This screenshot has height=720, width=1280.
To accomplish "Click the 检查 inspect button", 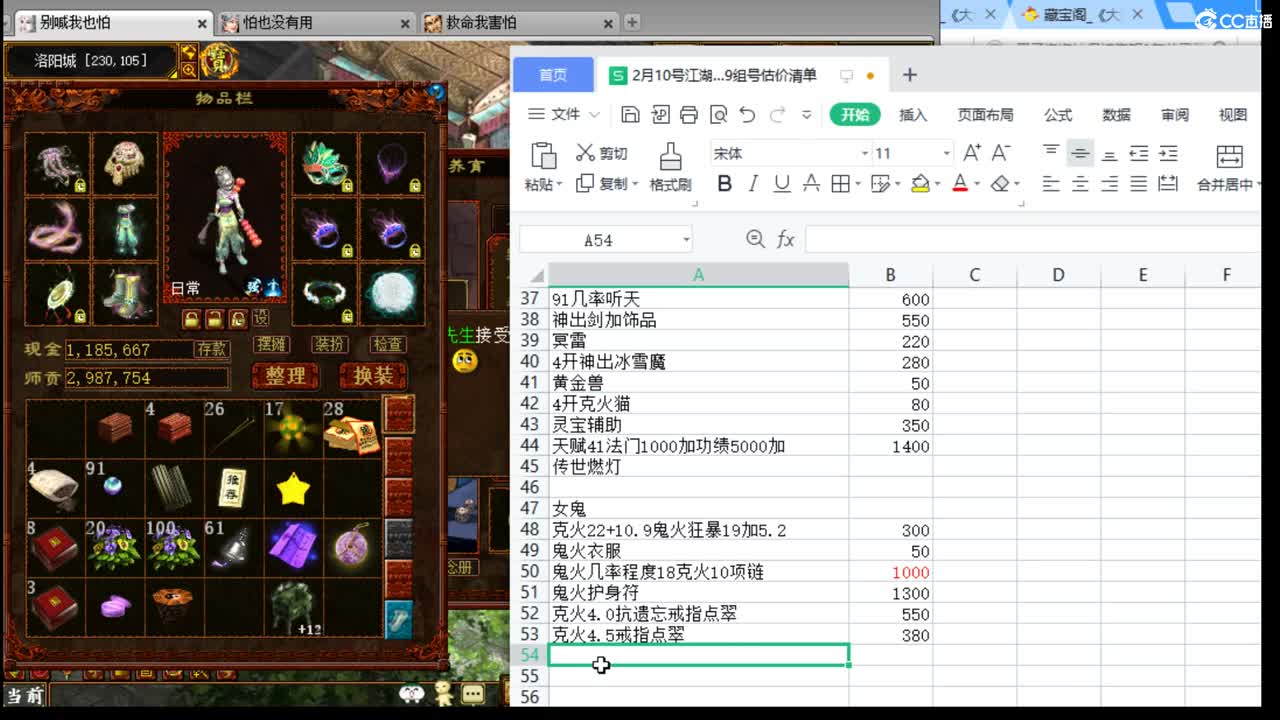I will pyautogui.click(x=388, y=344).
